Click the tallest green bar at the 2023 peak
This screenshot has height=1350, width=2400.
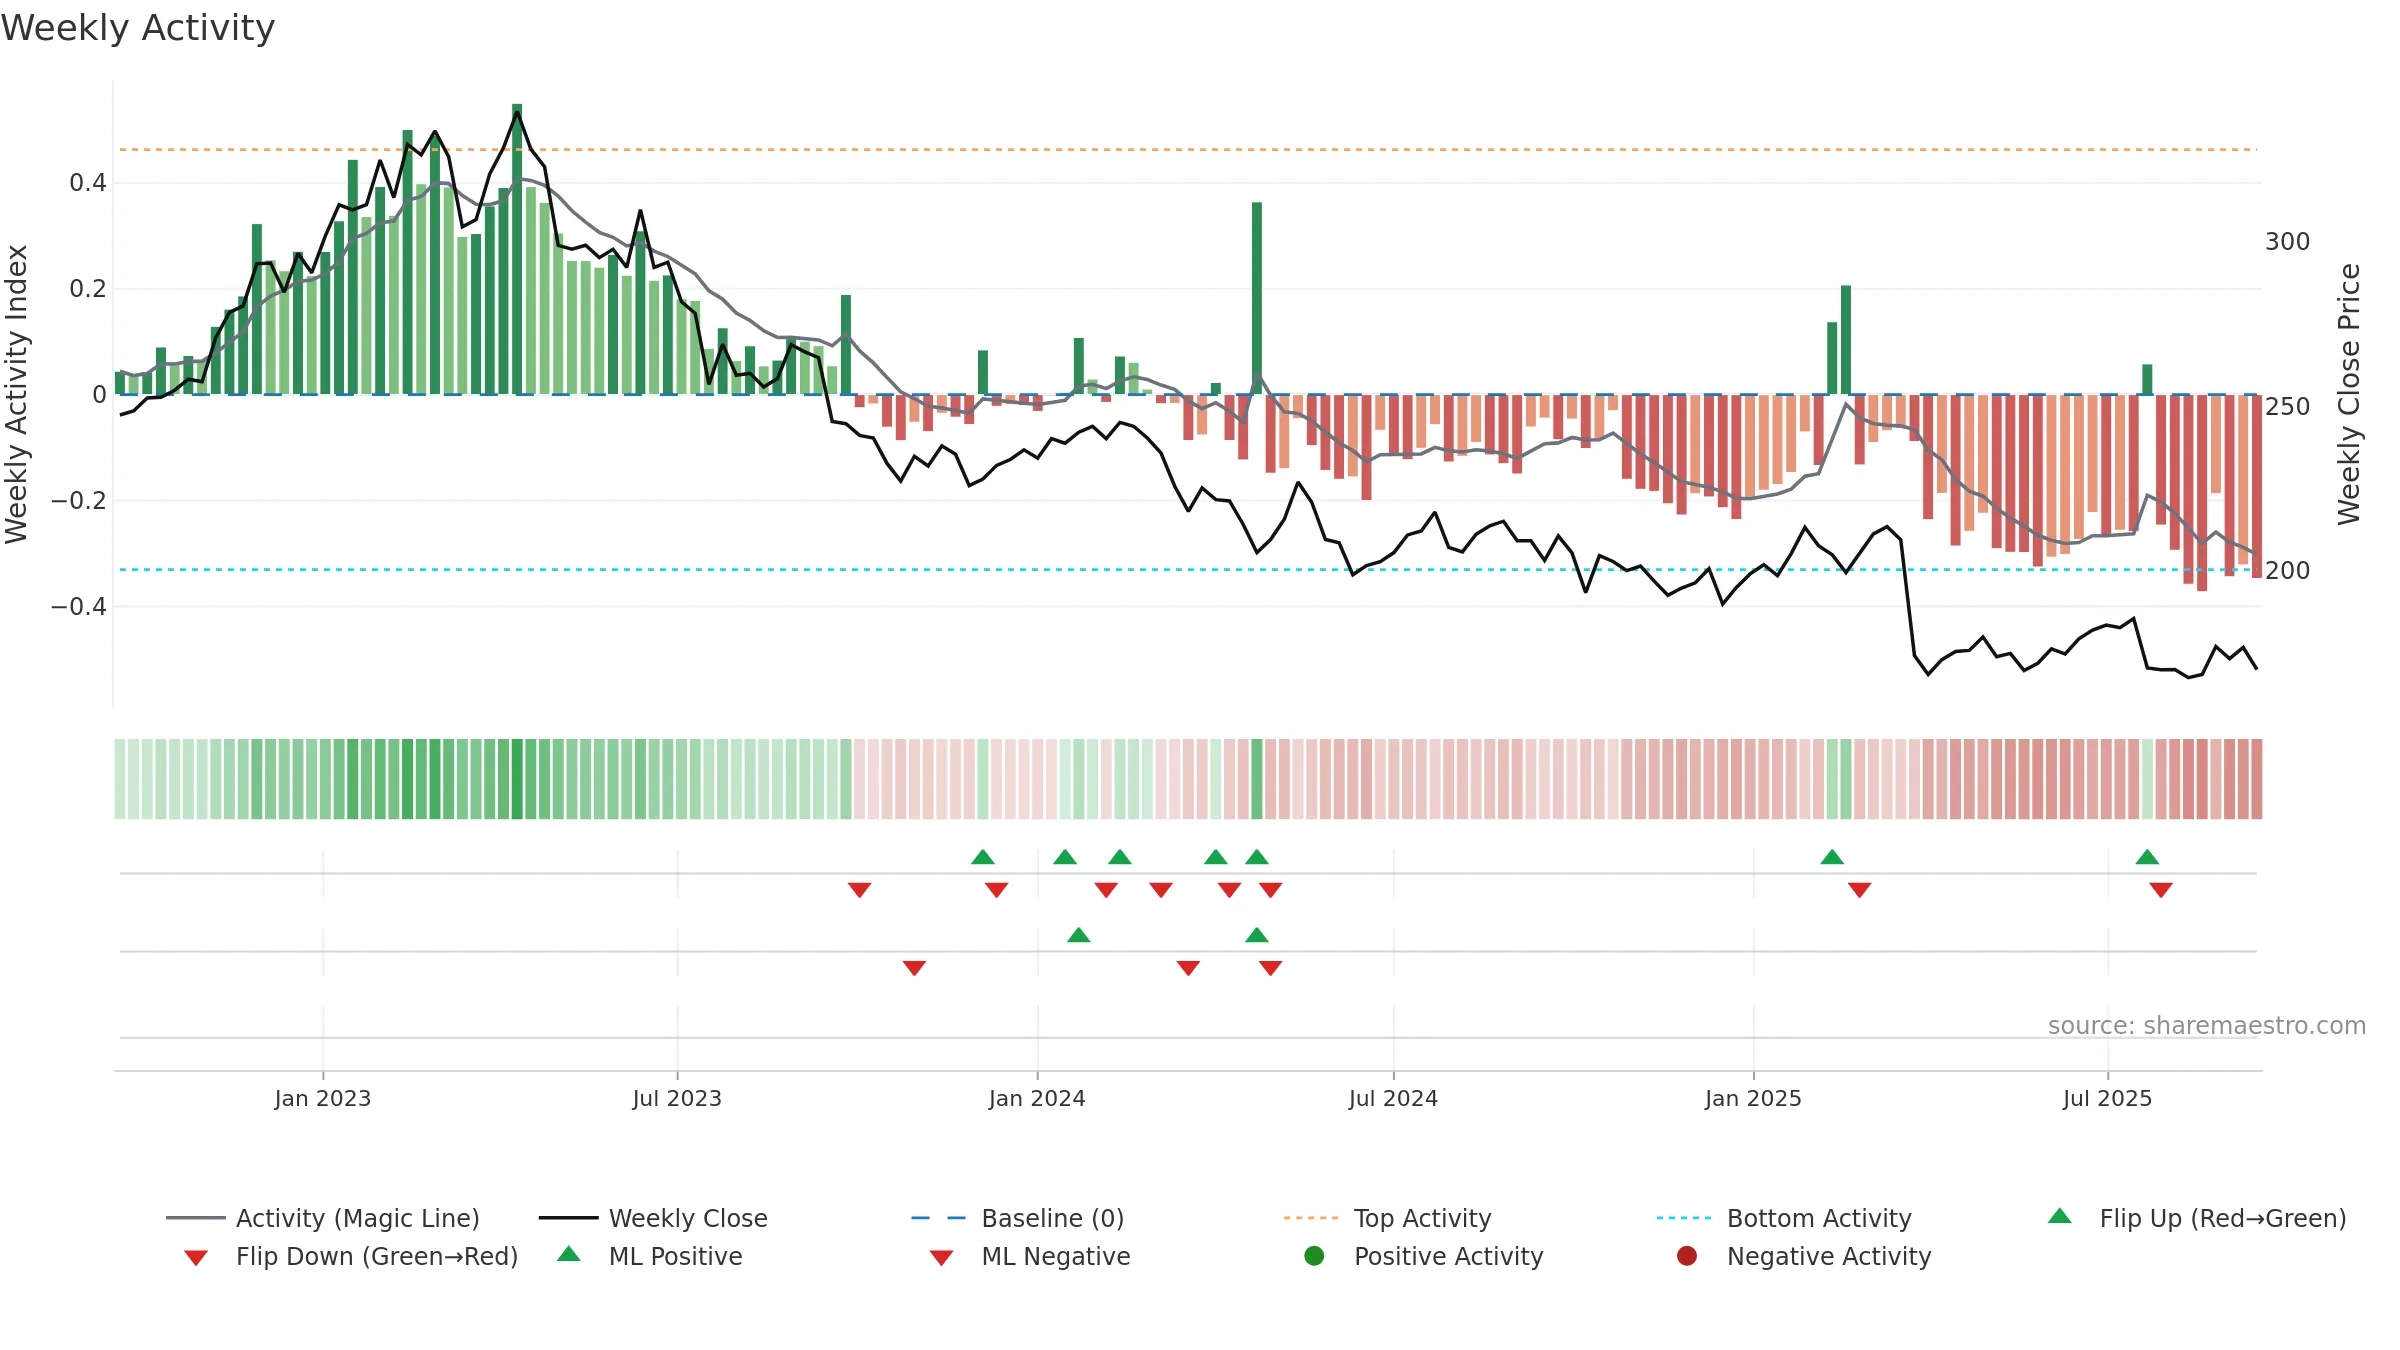coord(517,249)
